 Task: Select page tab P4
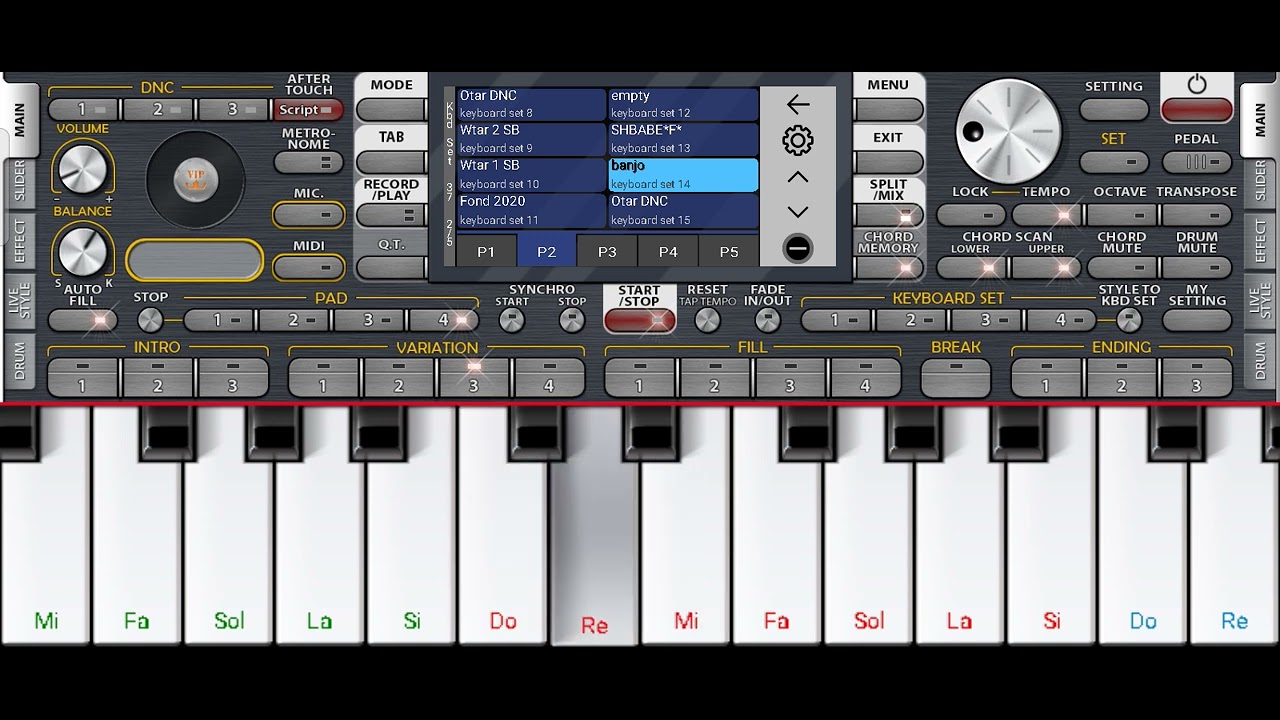(x=668, y=251)
